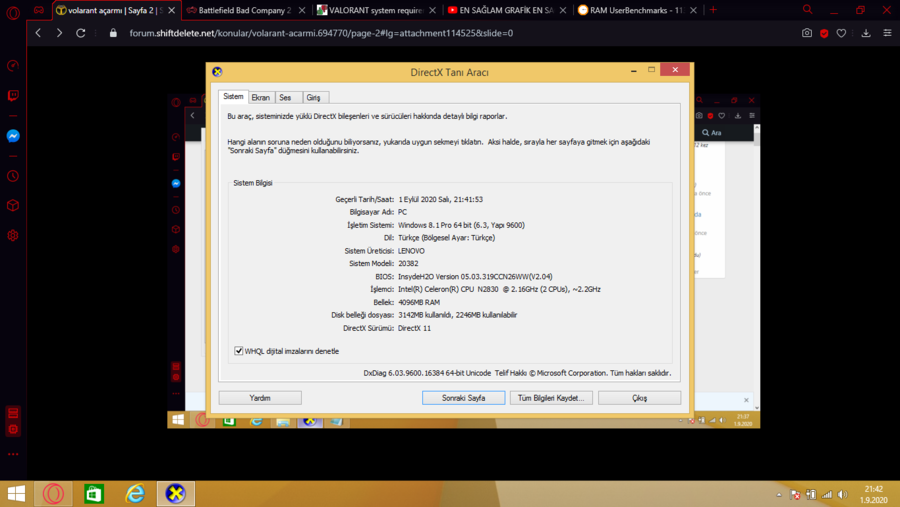Show hidden tray icons arrow
This screenshot has height=507, width=900.
[779, 494]
